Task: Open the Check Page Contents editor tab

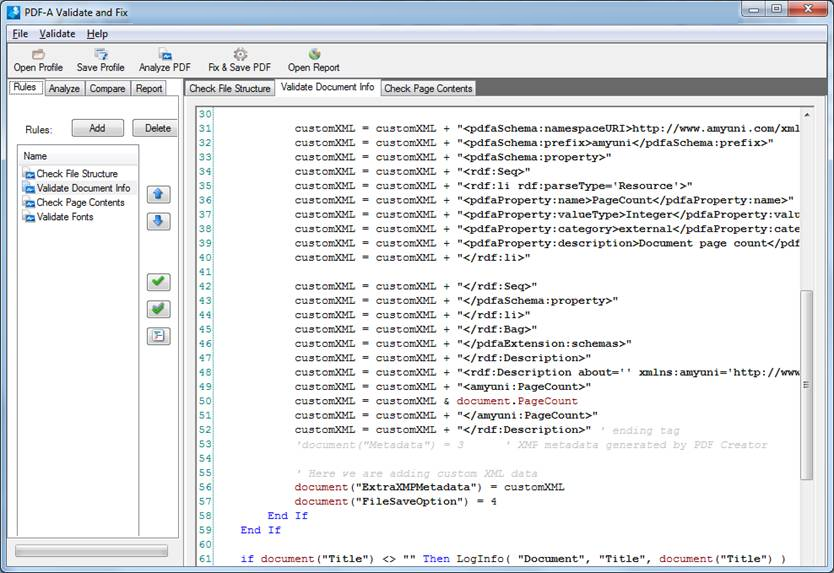Action: tap(428, 89)
